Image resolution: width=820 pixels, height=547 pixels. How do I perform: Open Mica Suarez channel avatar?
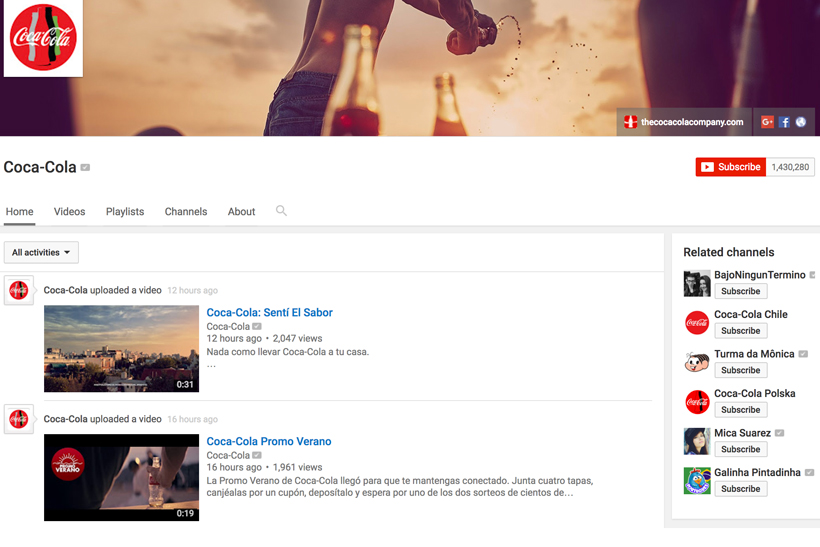click(696, 441)
